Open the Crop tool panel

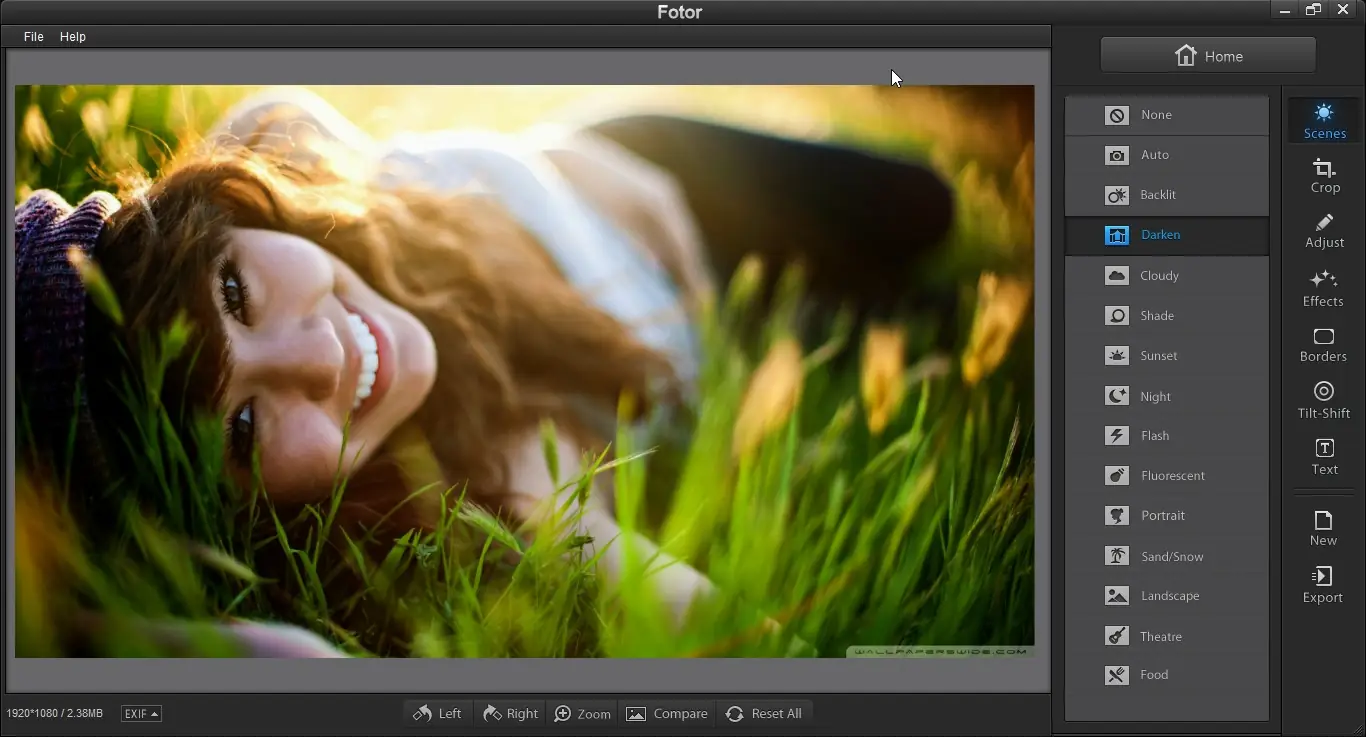[1324, 176]
